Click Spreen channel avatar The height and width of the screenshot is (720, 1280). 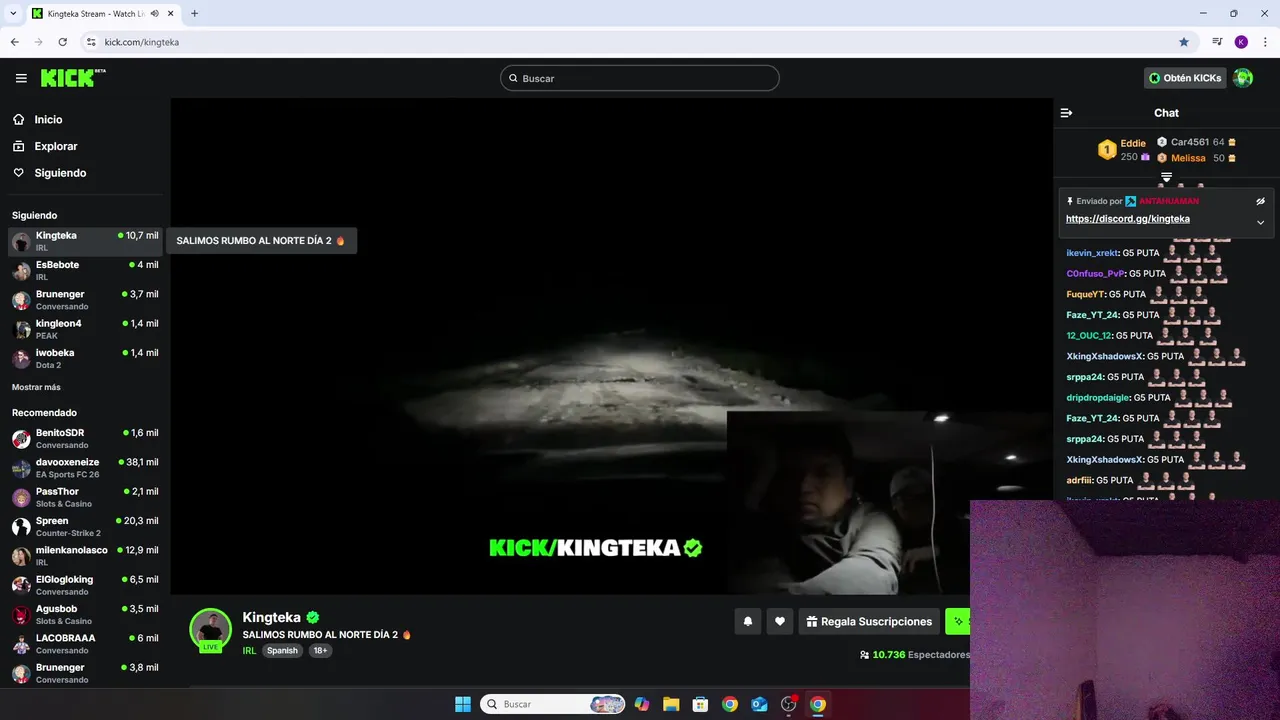tap(21, 527)
